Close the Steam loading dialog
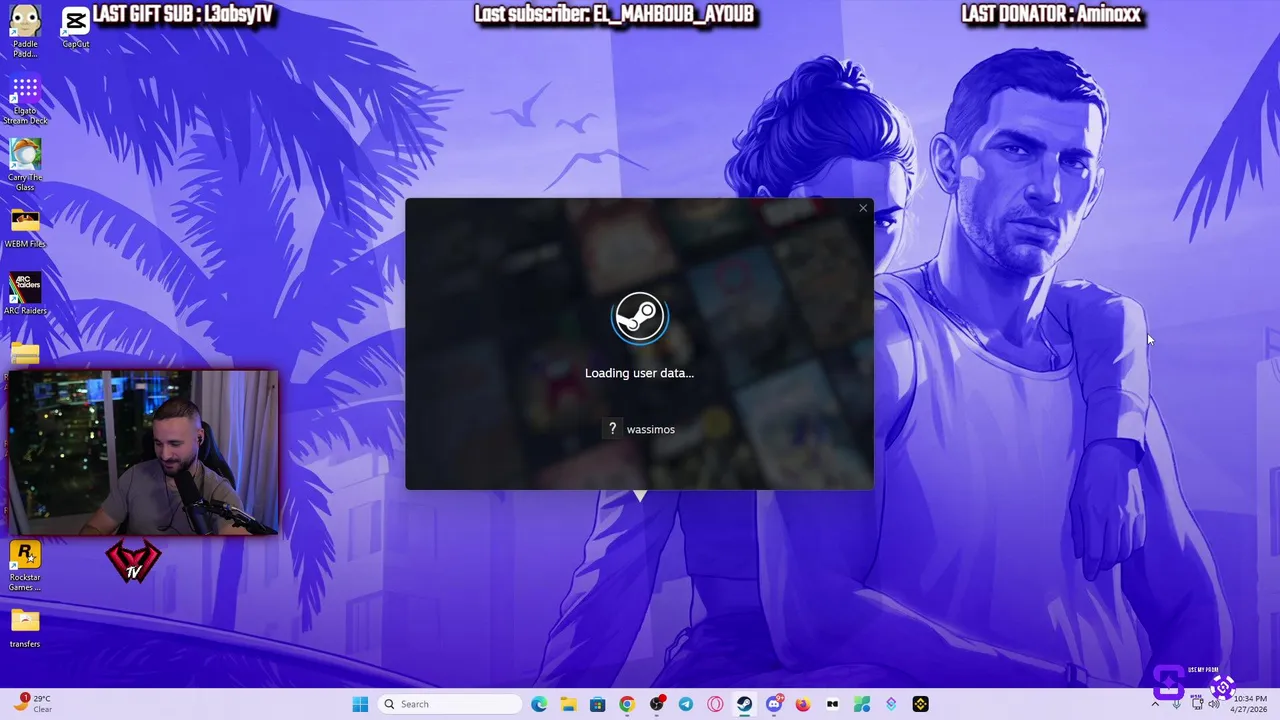 click(x=863, y=209)
